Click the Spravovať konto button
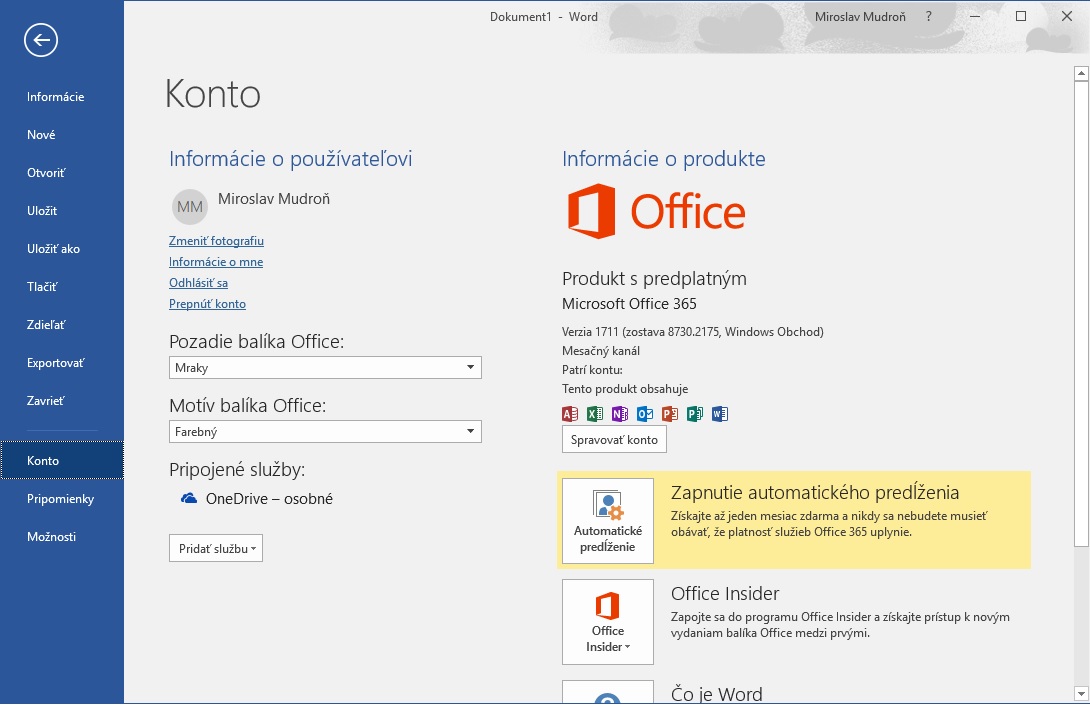Viewport: 1090px width, 705px height. [614, 439]
